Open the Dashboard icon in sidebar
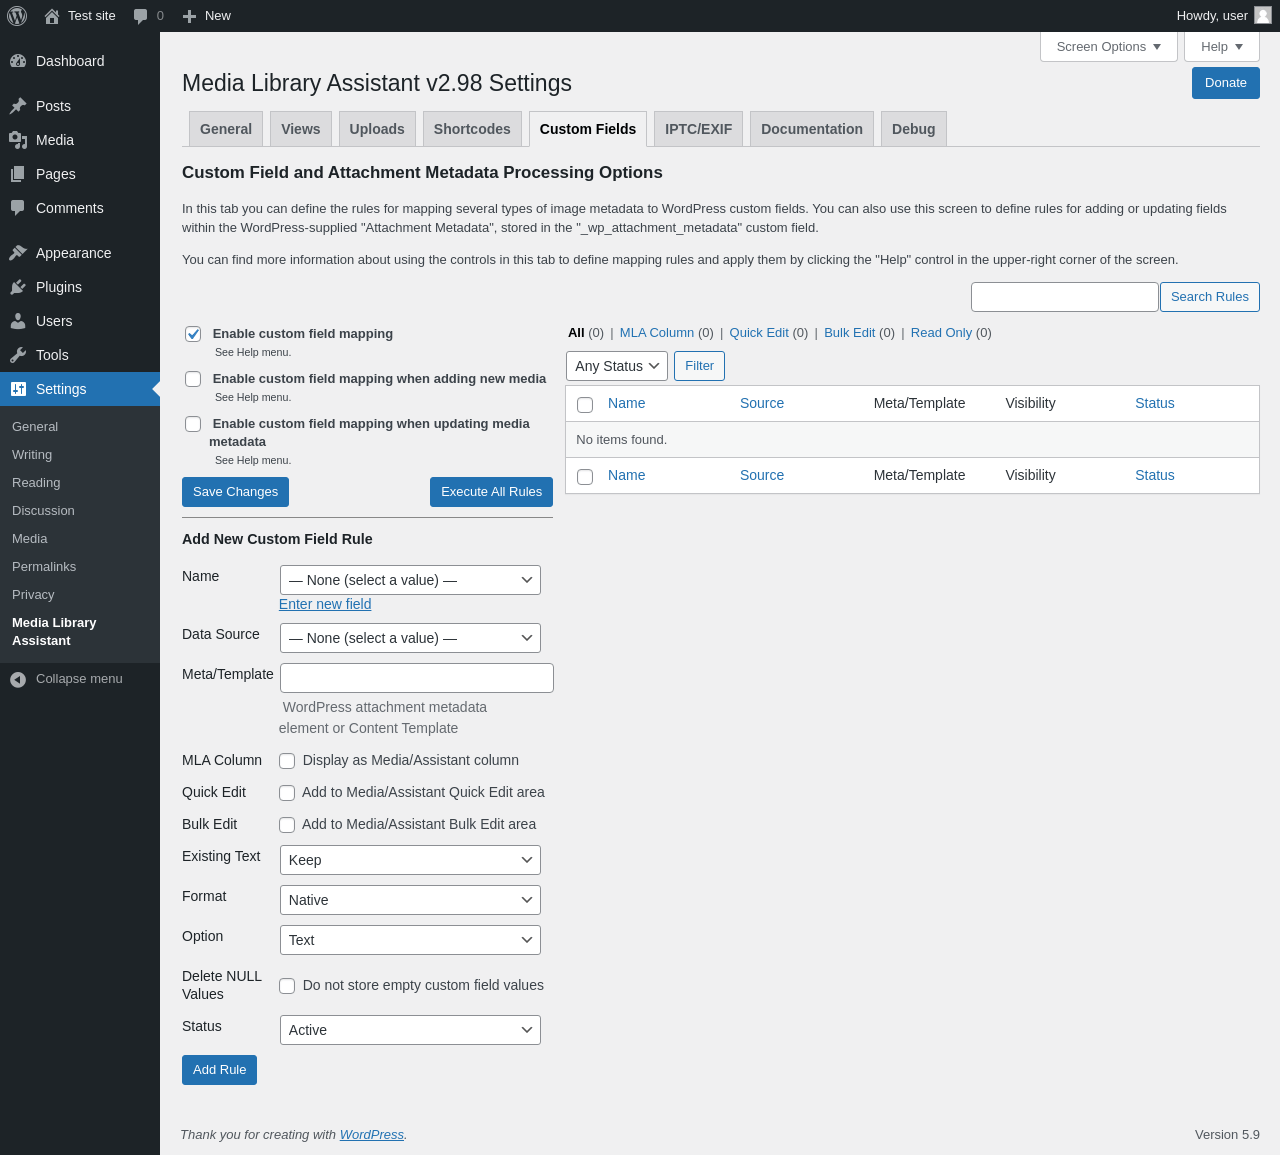The height and width of the screenshot is (1155, 1280). pos(18,61)
